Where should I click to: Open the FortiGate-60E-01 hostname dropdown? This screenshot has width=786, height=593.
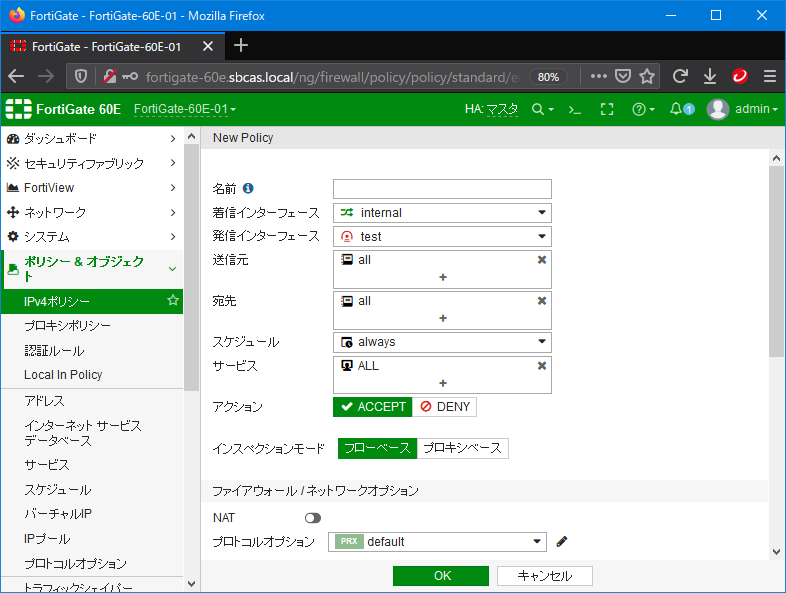184,109
